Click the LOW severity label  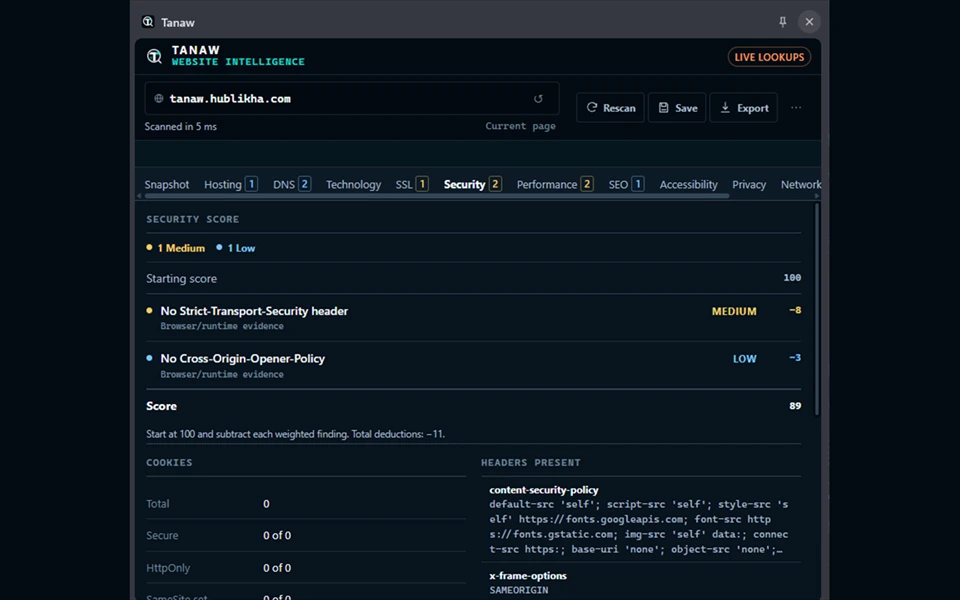744,359
